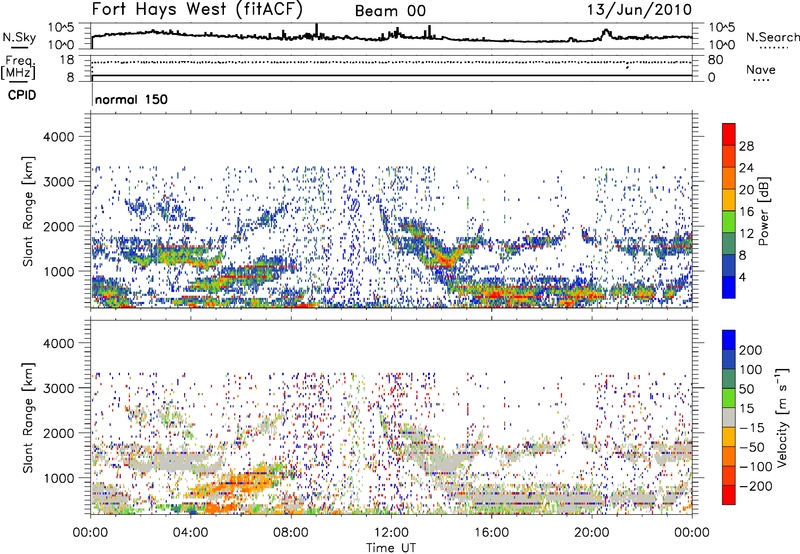
Task: Click the blue bottom segment of Power colorbar
Action: click(729, 287)
